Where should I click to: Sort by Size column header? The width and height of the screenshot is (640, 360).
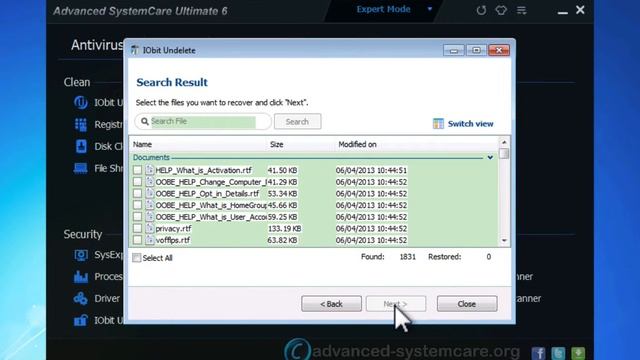point(276,144)
